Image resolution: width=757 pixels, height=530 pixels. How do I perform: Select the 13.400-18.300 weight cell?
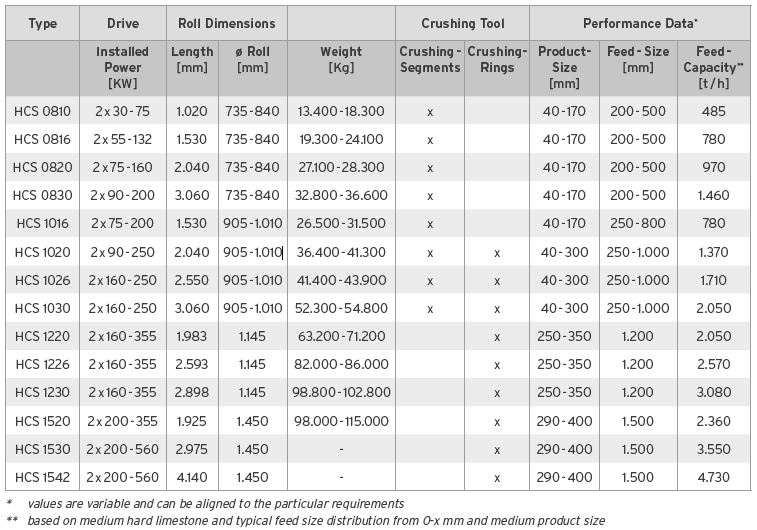coord(341,111)
